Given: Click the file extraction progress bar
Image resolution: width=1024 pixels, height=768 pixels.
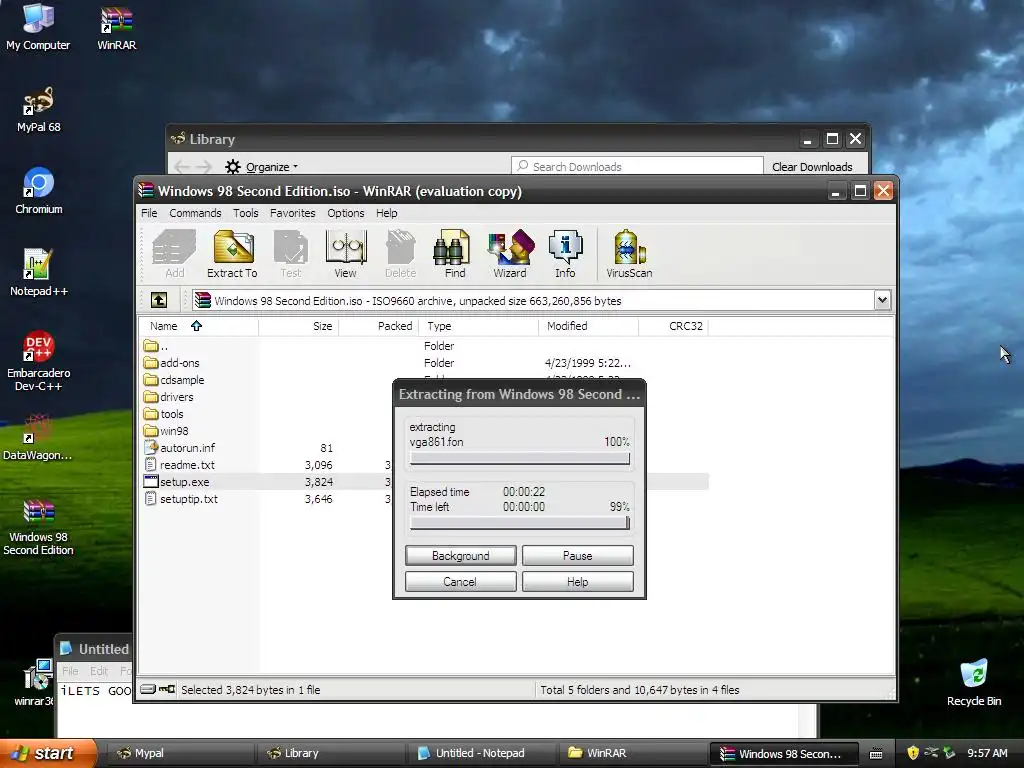Looking at the screenshot, I should (x=520, y=458).
